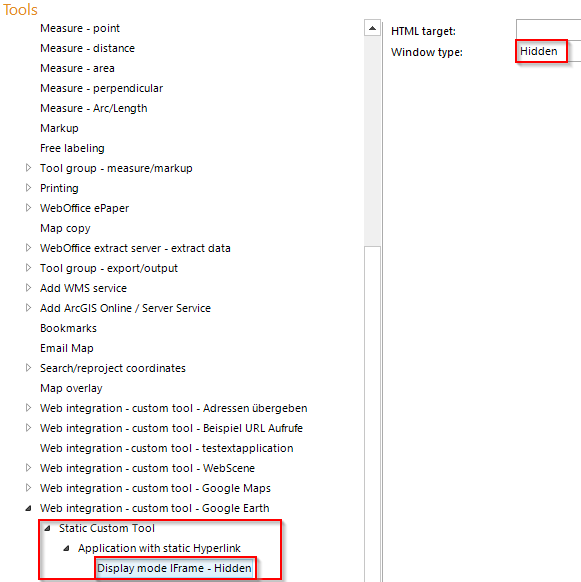
Task: Collapse the Google Earth custom tool node
Action: (29, 509)
